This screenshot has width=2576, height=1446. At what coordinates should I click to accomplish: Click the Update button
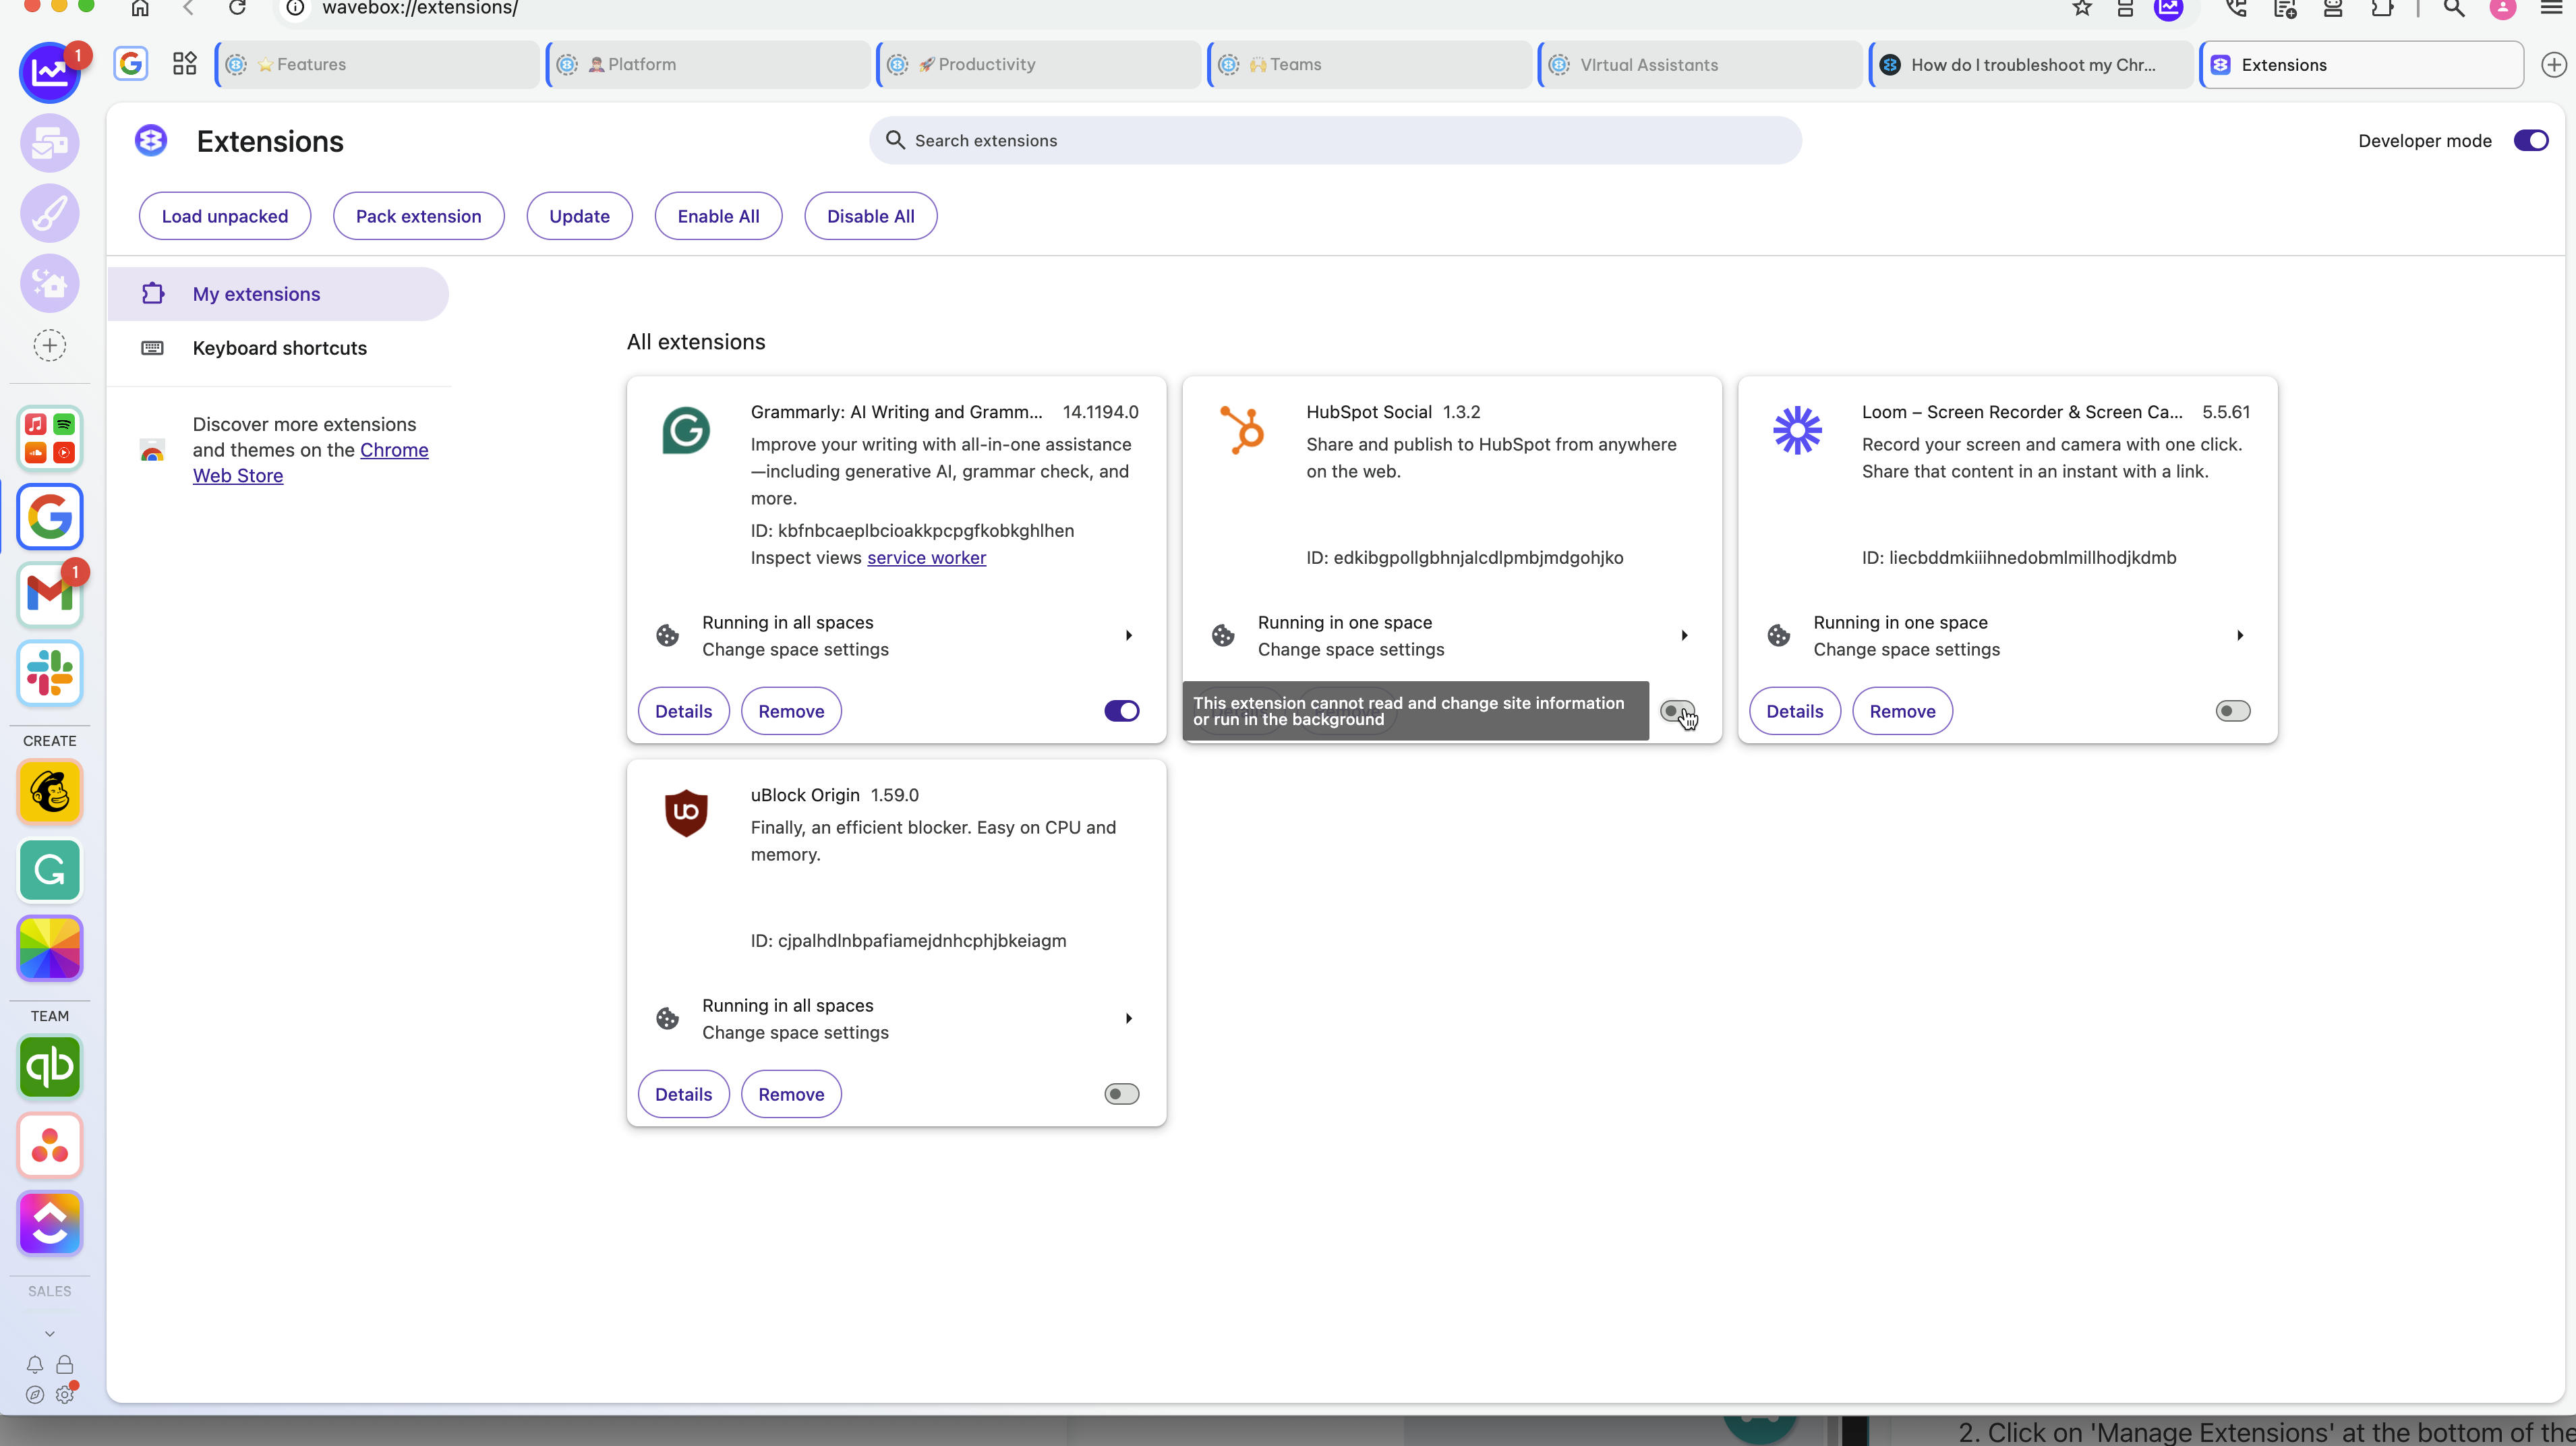580,216
